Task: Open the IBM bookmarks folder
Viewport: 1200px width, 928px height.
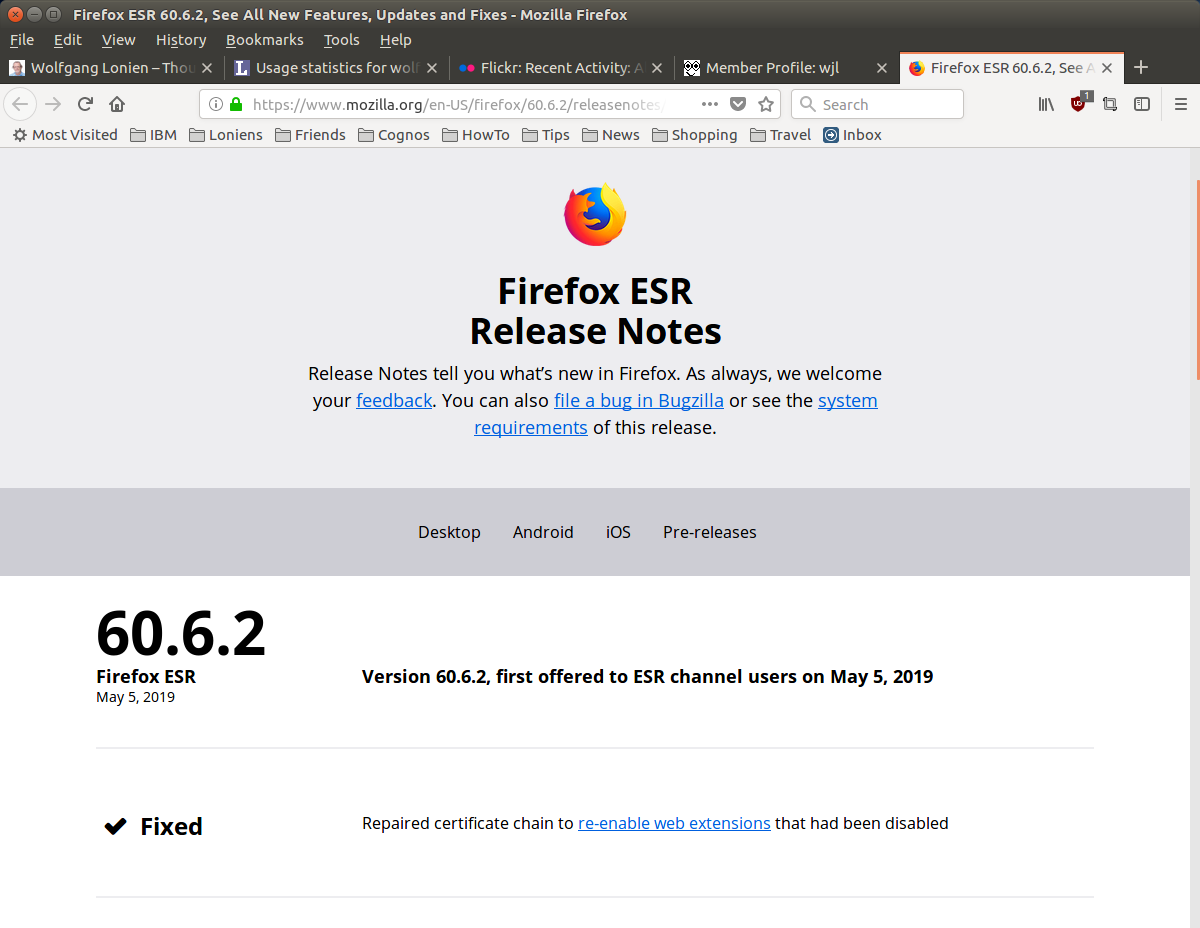Action: pyautogui.click(x=153, y=135)
